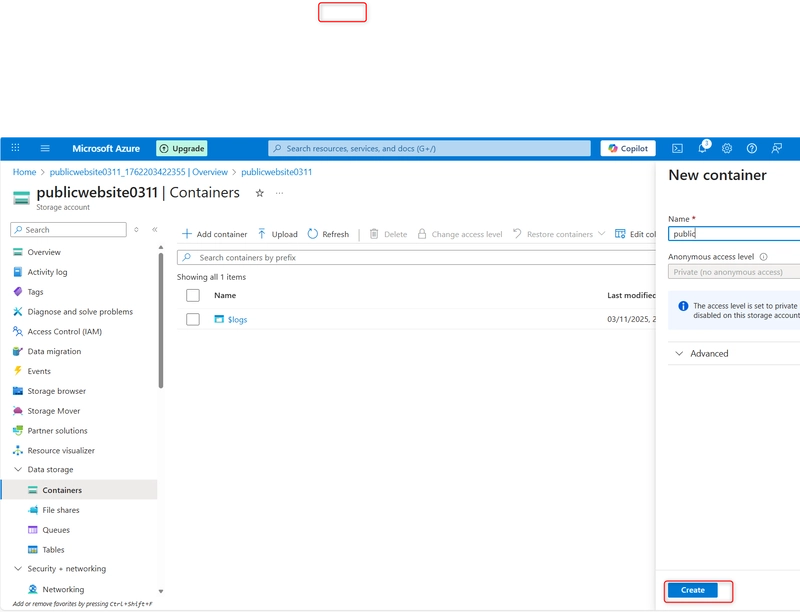Go to Access Control (IAM)
Image resolution: width=800 pixels, height=612 pixels.
(x=64, y=332)
